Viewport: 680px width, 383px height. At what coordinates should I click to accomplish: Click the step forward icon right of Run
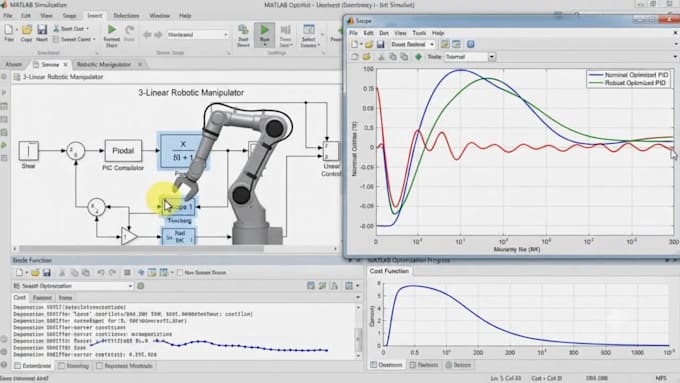[x=285, y=29]
